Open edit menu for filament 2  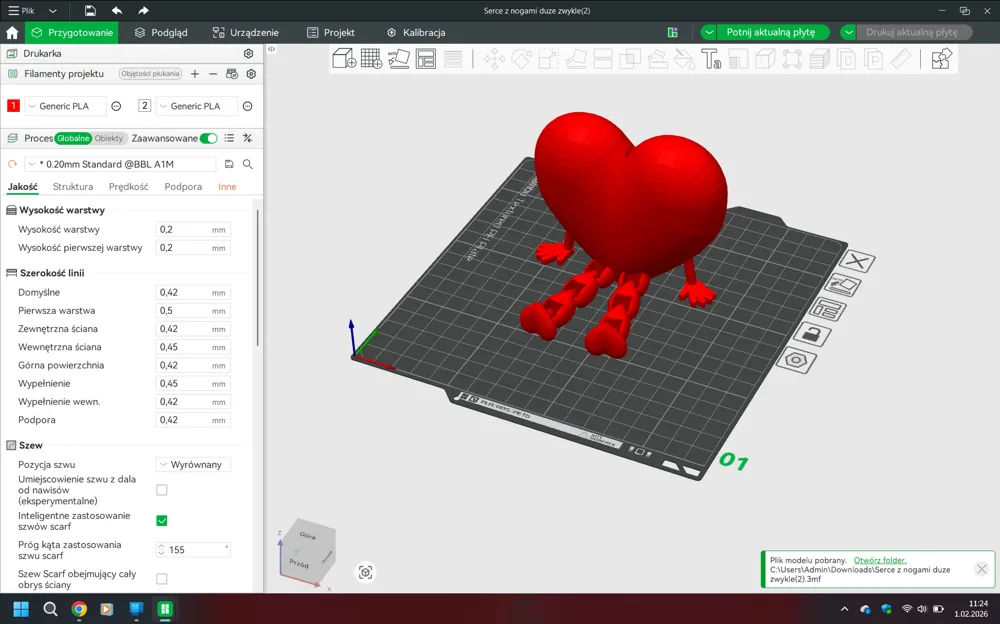click(247, 107)
